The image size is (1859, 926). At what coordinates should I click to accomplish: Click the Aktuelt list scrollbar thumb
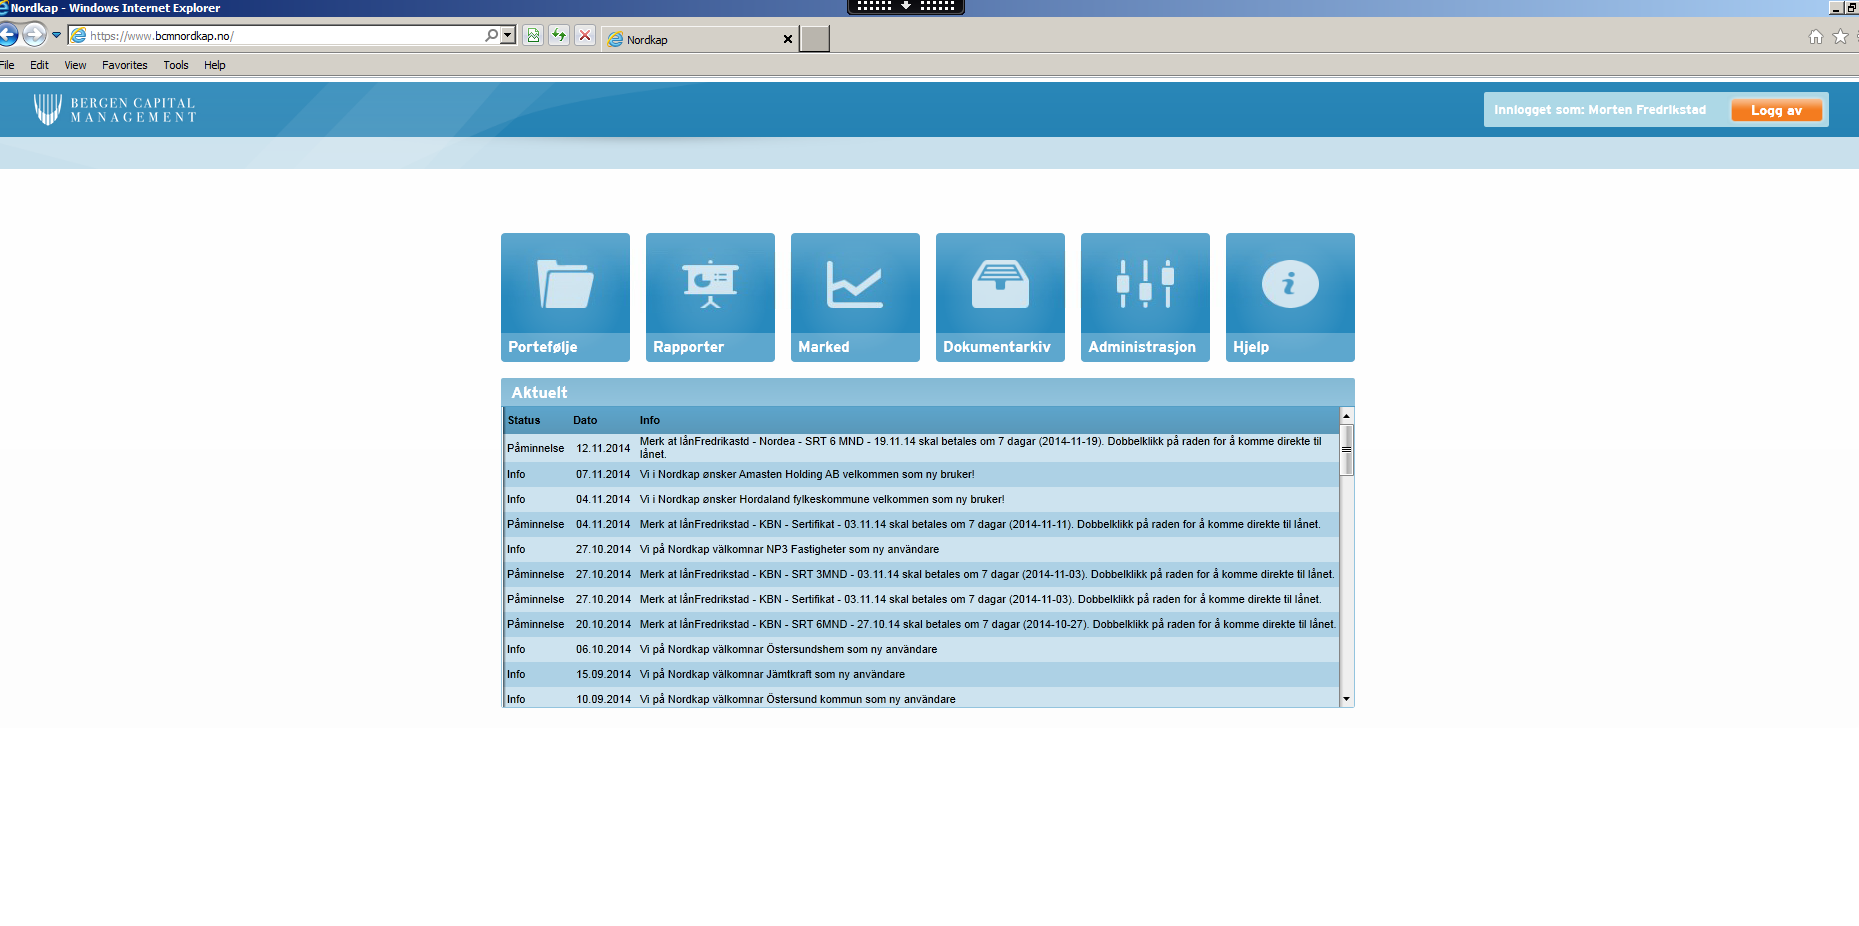point(1346,449)
